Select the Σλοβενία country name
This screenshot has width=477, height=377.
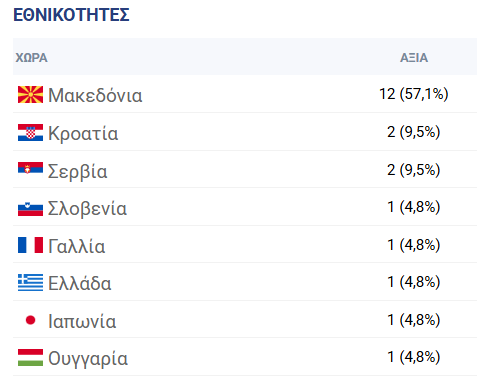tap(87, 209)
